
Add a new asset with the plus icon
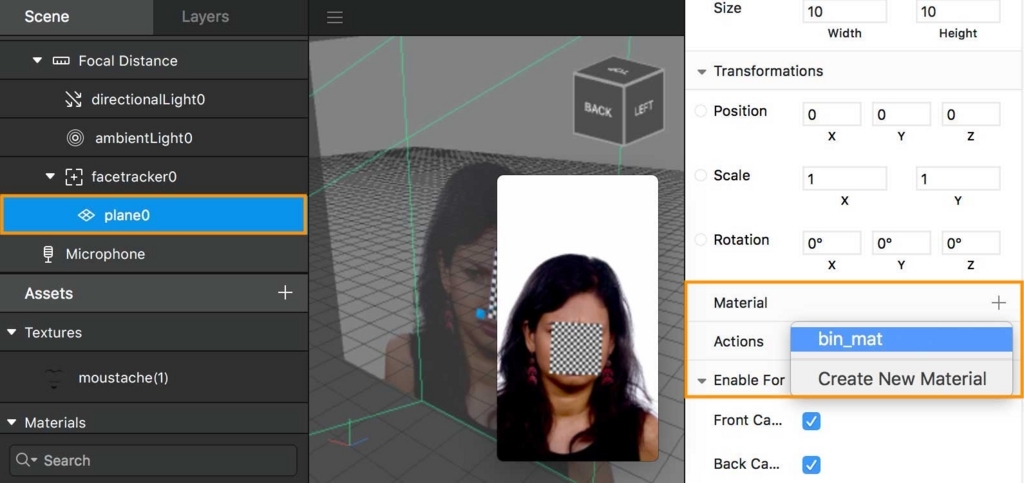pos(285,292)
